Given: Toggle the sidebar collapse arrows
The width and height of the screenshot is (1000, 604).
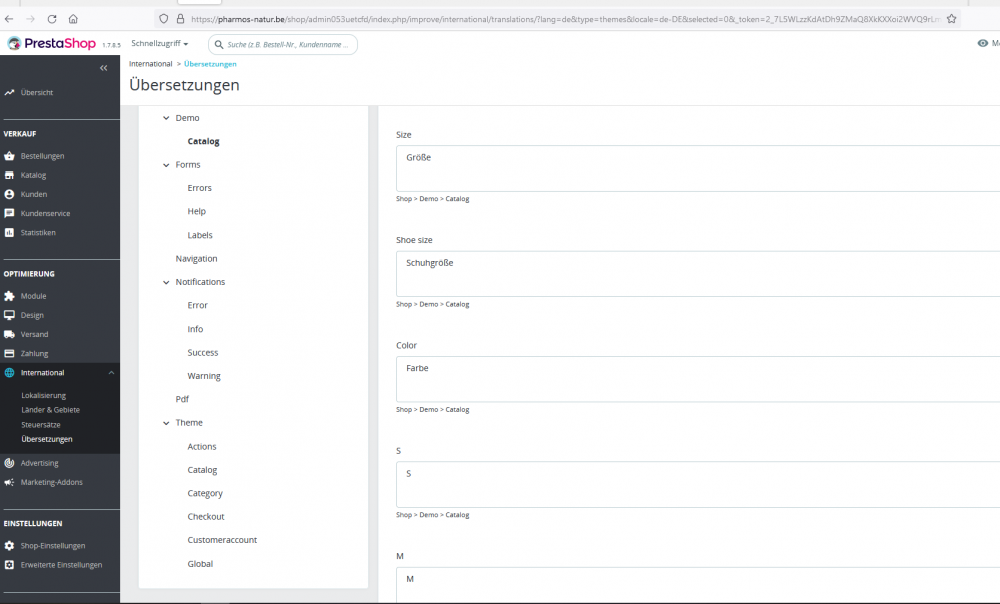Looking at the screenshot, I should [103, 68].
